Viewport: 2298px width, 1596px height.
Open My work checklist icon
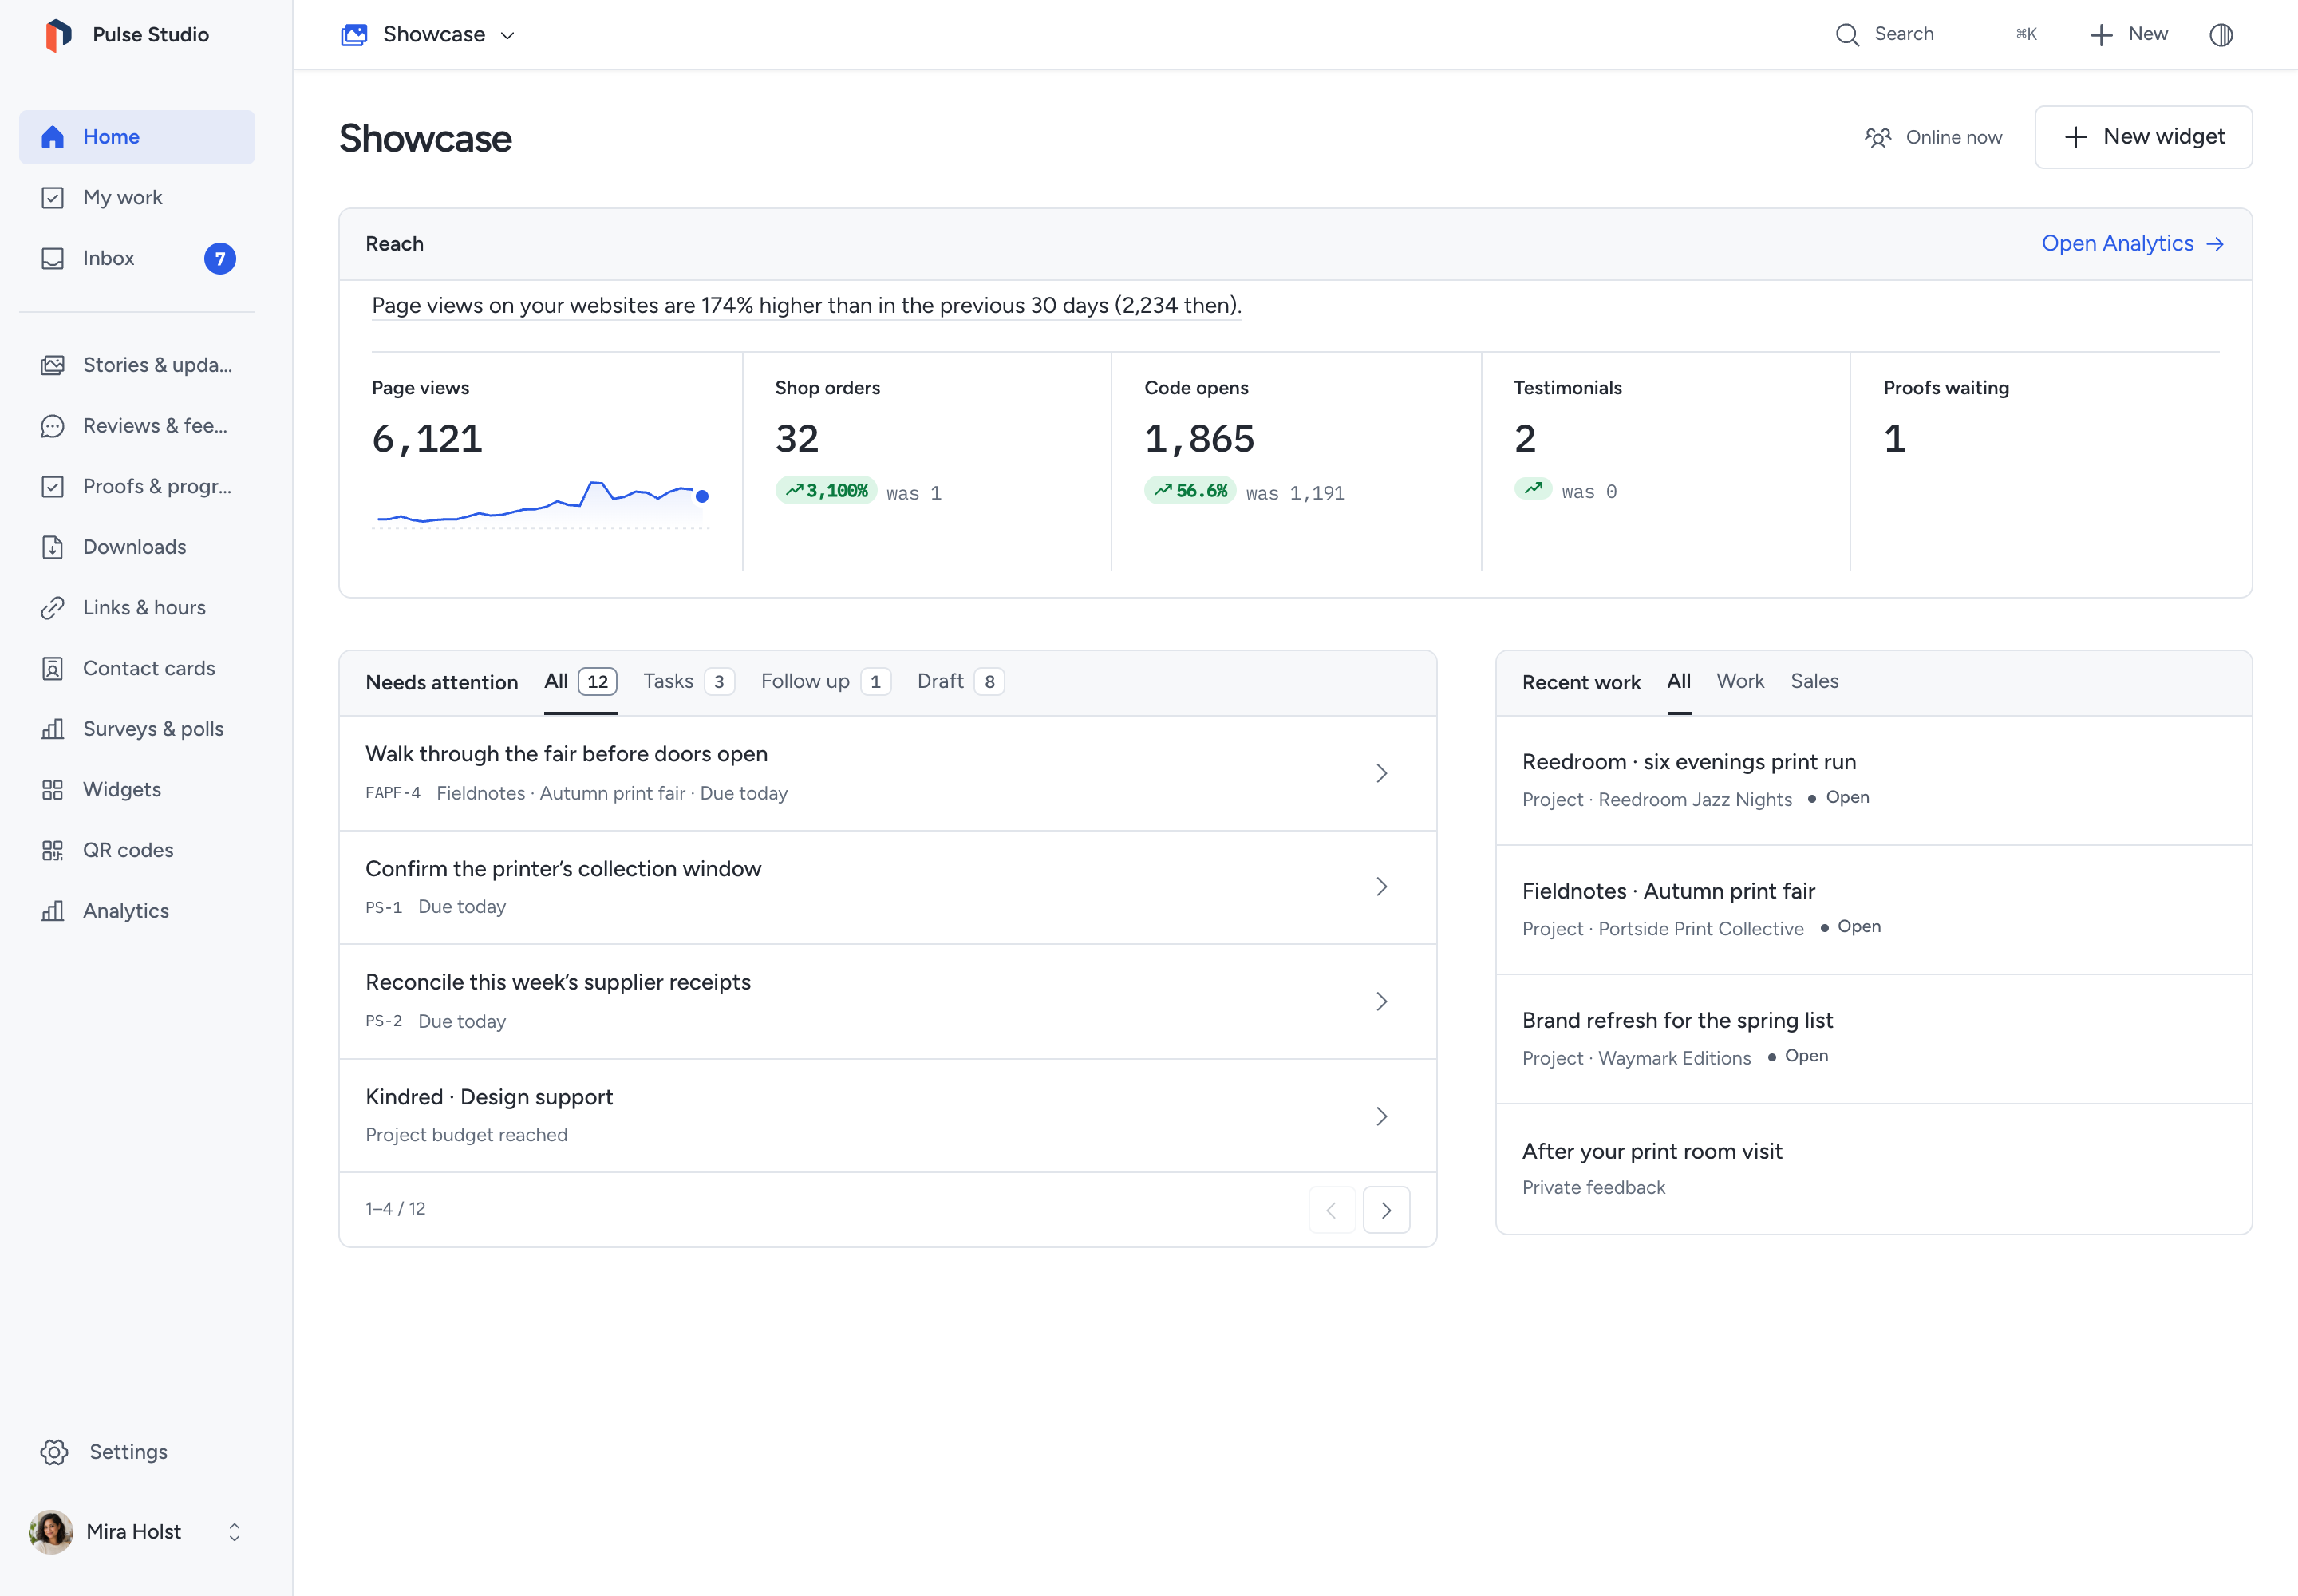[x=53, y=198]
